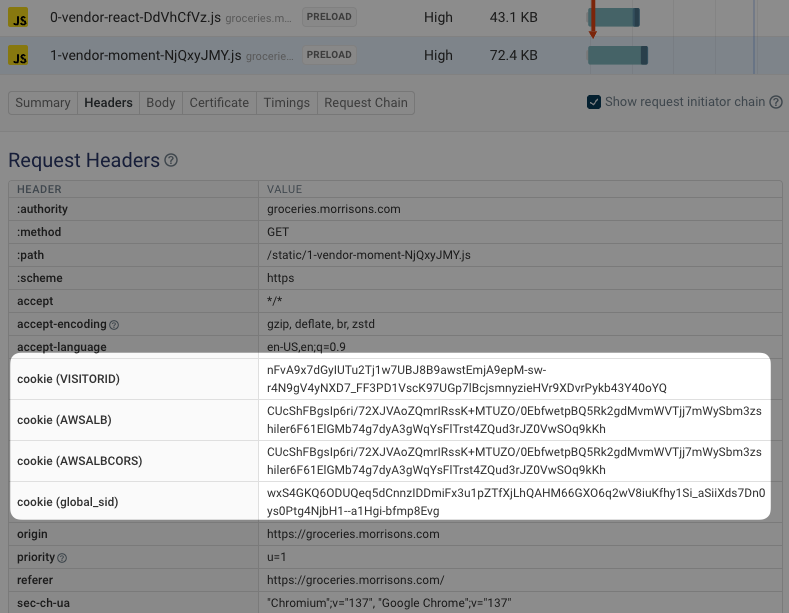Click PRELOAD badge on 0-vendor-react row
The width and height of the screenshot is (789, 613).
(x=329, y=17)
